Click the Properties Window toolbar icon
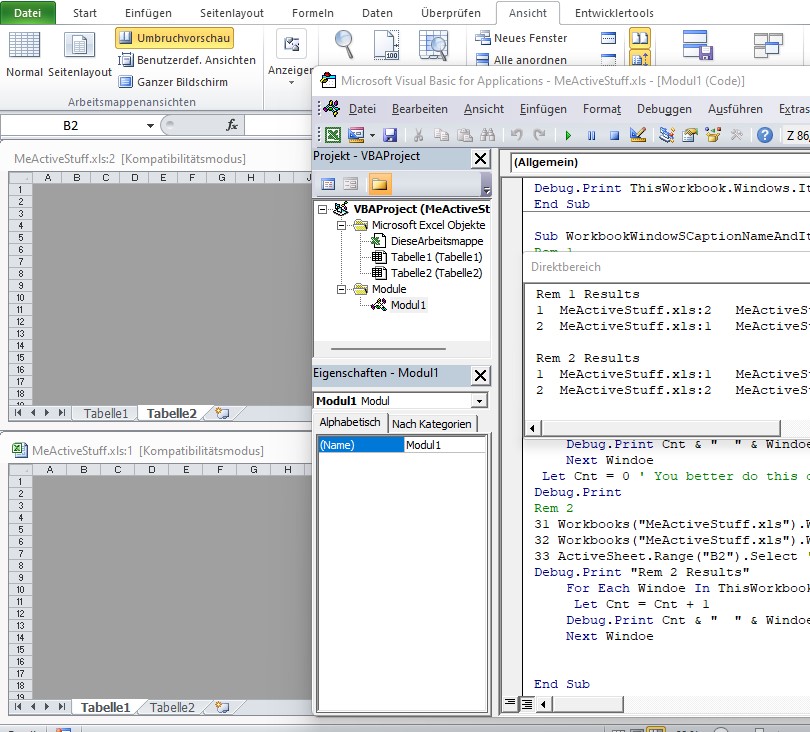Image resolution: width=810 pixels, height=732 pixels. coord(690,135)
